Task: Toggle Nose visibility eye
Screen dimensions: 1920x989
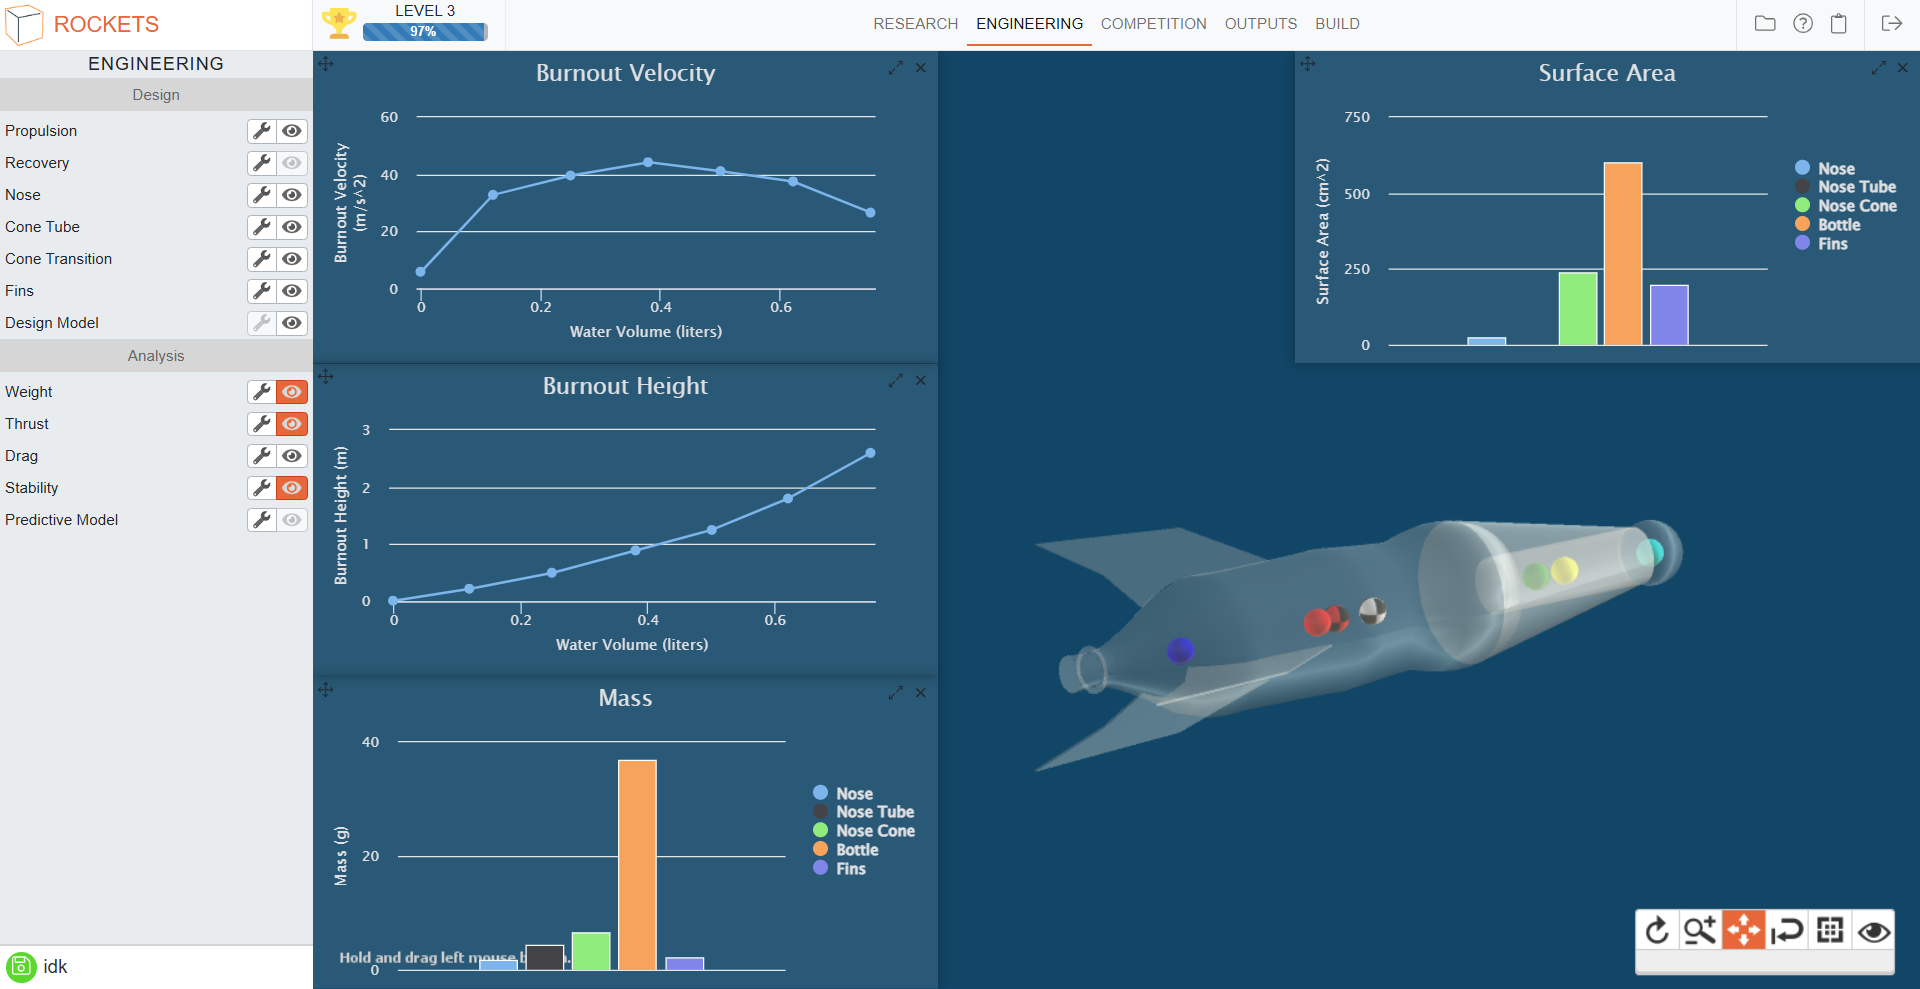Action: (292, 195)
